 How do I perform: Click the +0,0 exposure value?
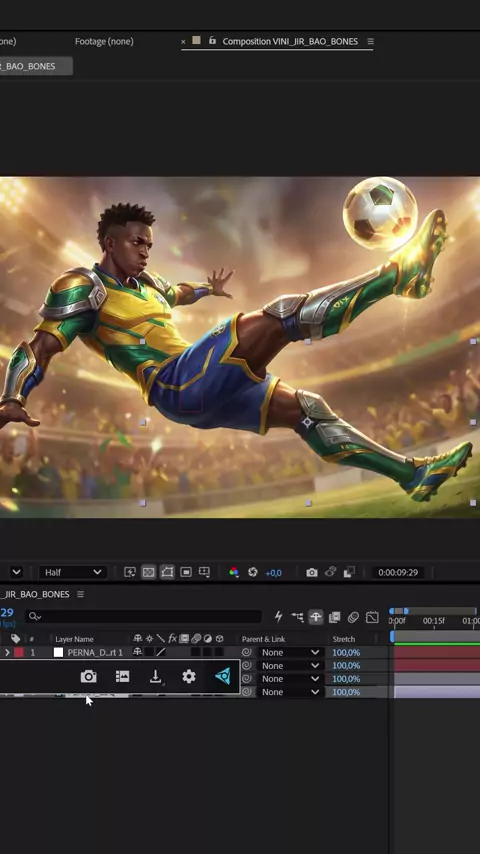274,573
